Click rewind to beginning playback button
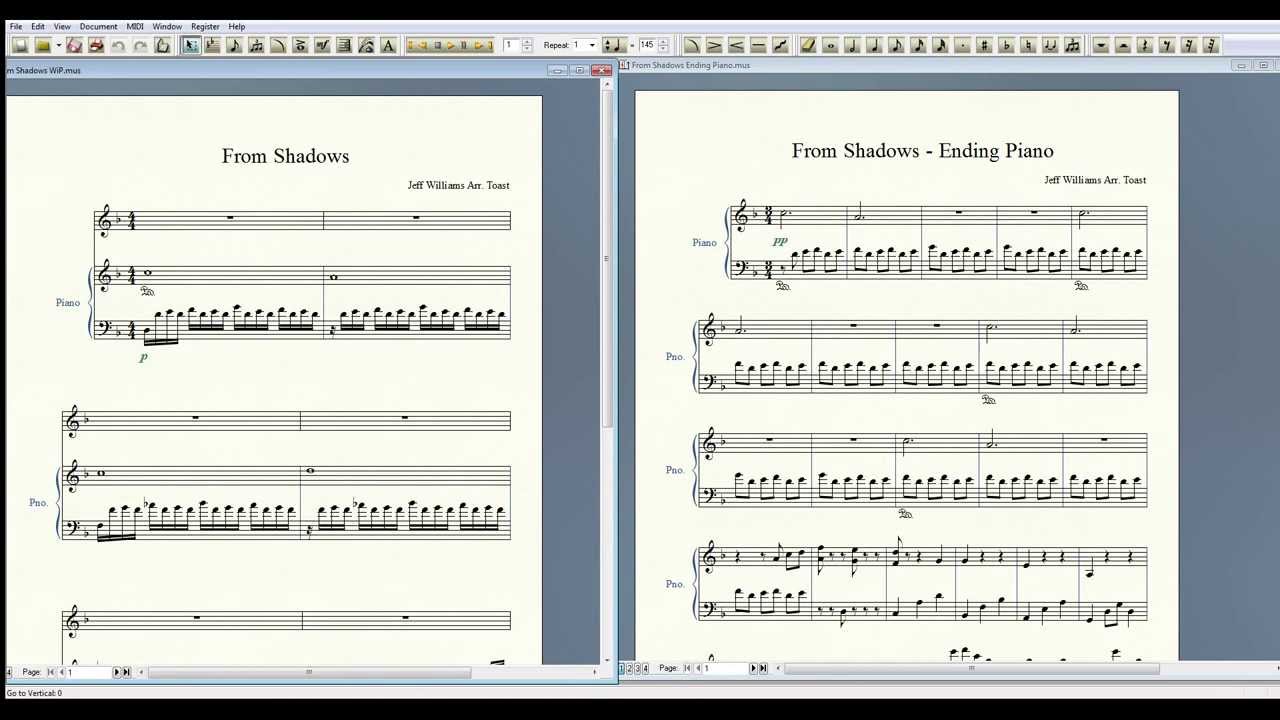Viewport: 1280px width, 720px height. point(413,45)
